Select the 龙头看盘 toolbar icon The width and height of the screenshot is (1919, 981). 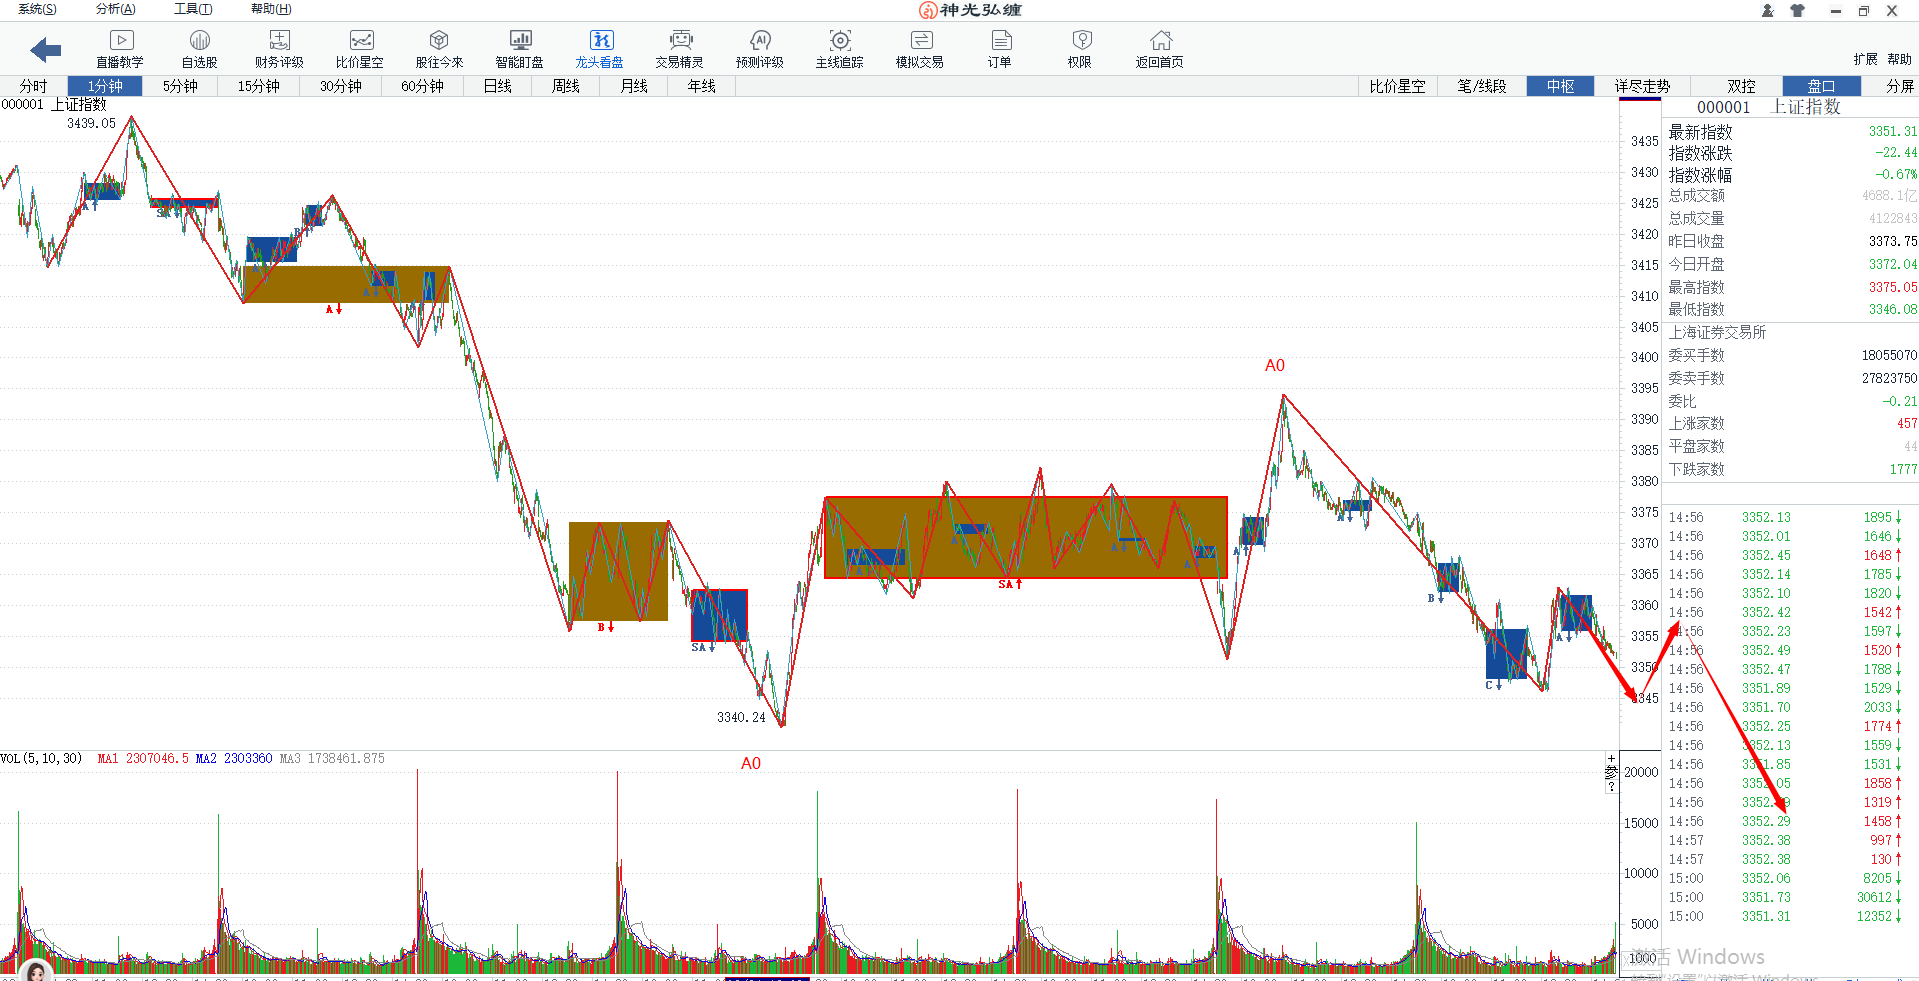point(600,48)
